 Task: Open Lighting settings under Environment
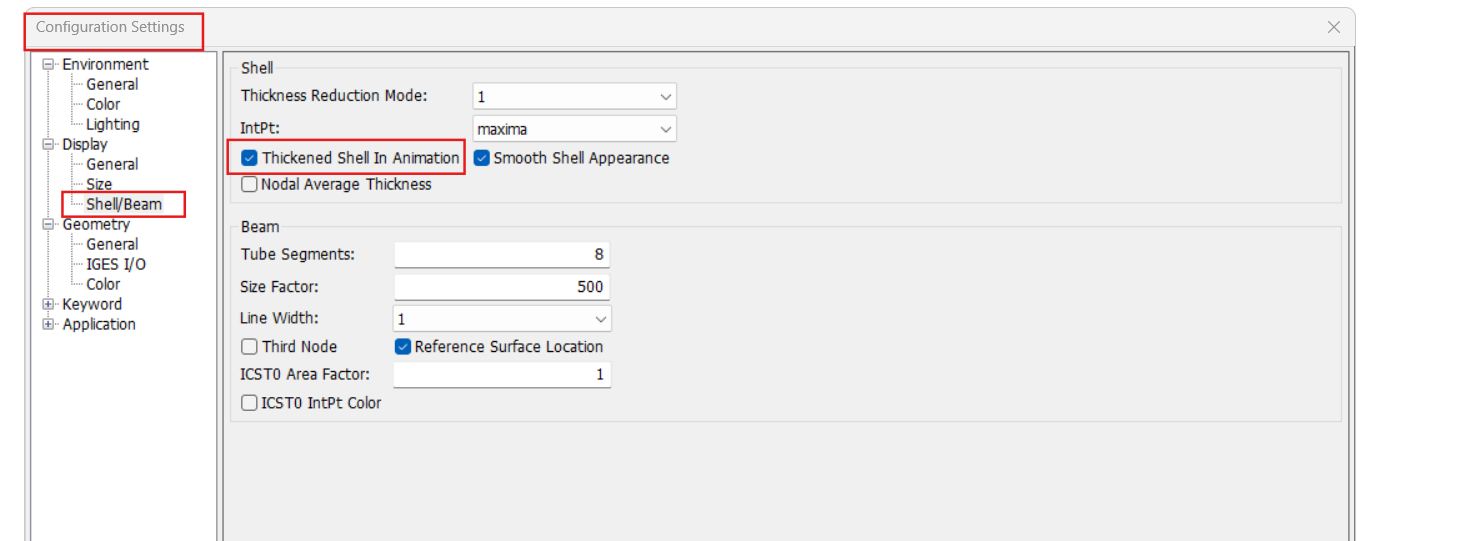(x=112, y=125)
